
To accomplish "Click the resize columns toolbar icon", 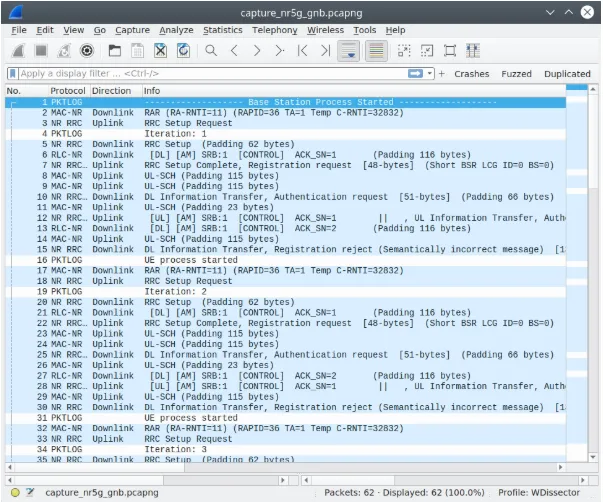I will (472, 50).
